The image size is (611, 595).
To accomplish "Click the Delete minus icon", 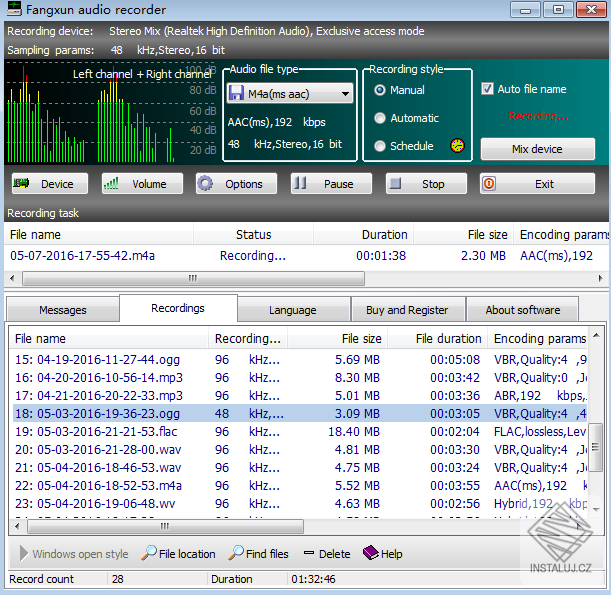I will [x=309, y=553].
